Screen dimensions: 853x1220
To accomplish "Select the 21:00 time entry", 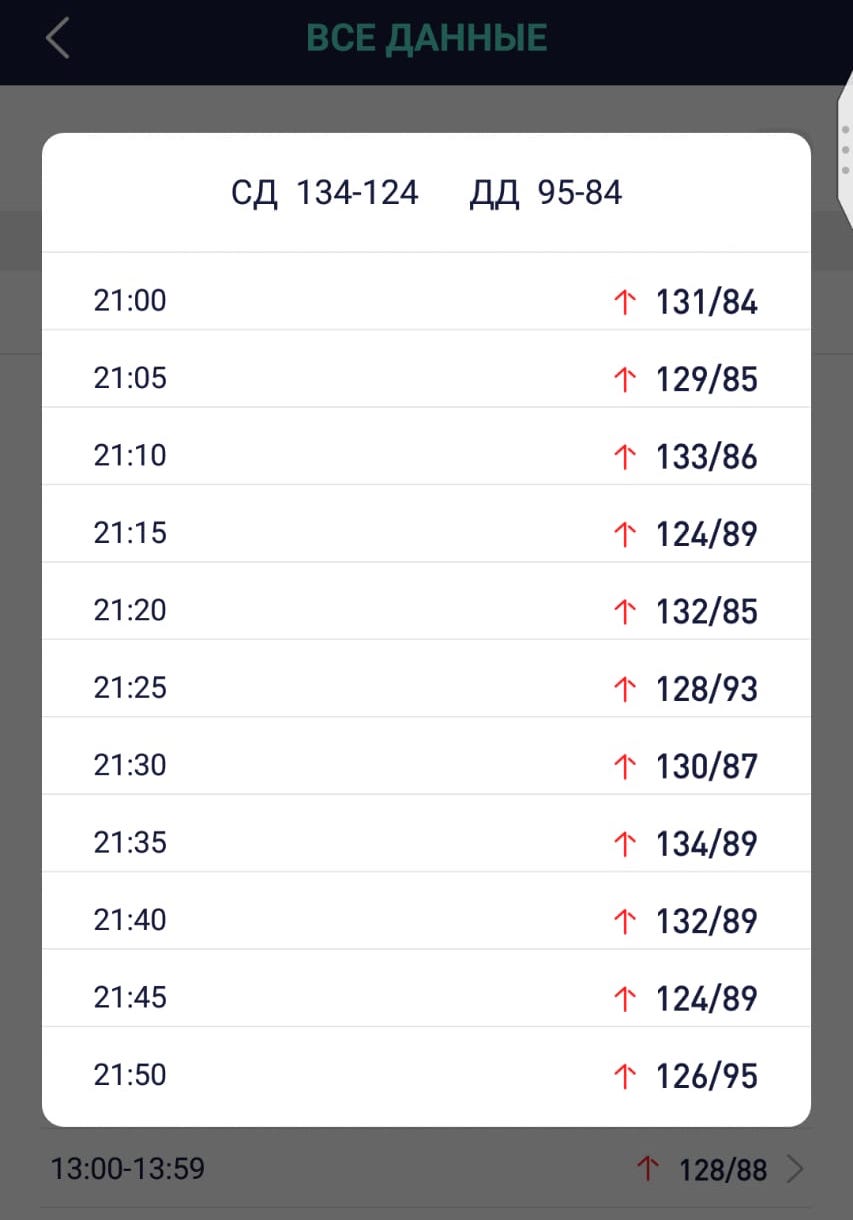I will pyautogui.click(x=130, y=301).
